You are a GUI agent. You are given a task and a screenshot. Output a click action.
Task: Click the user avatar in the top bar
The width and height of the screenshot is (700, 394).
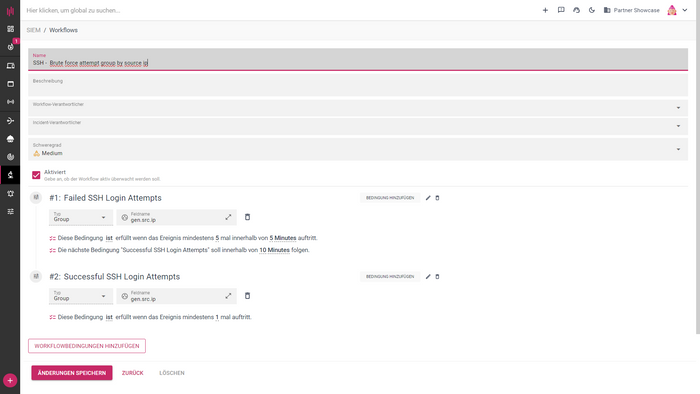(672, 10)
